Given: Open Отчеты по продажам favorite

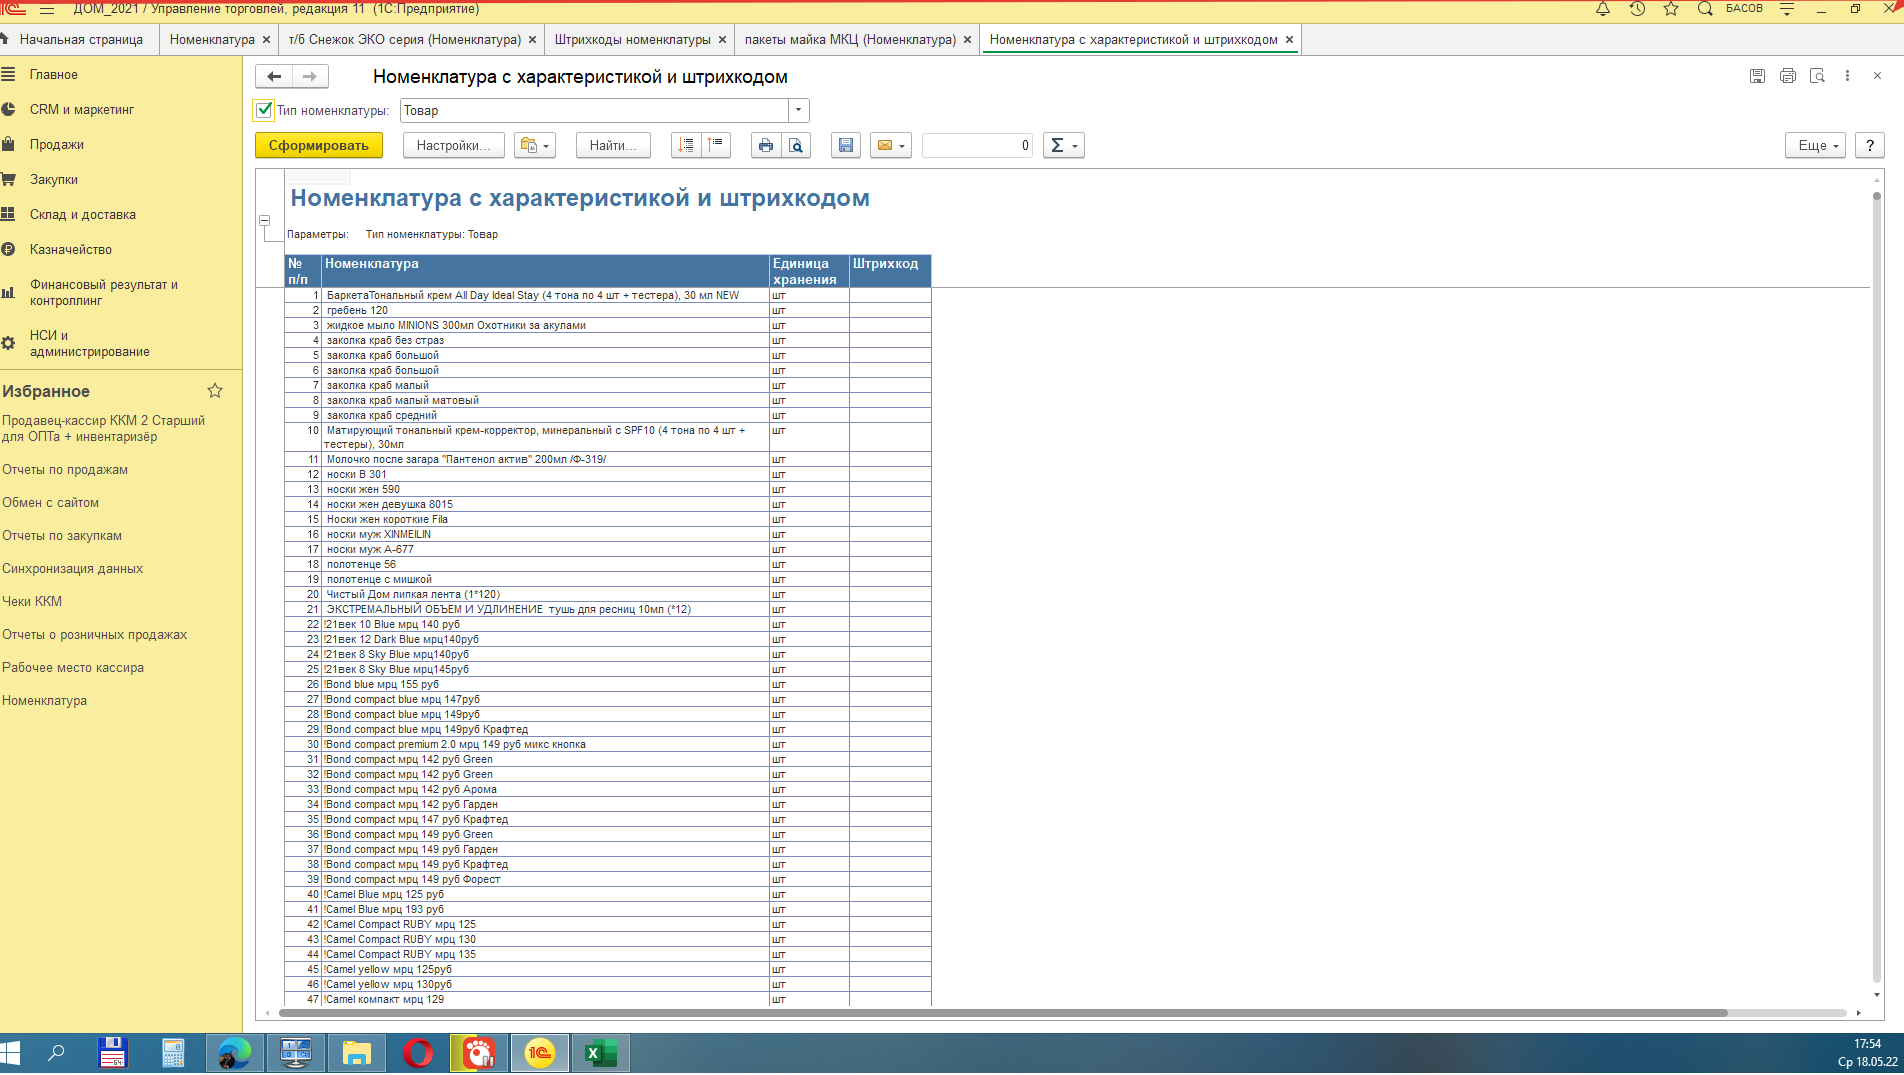Looking at the screenshot, I should [x=65, y=470].
